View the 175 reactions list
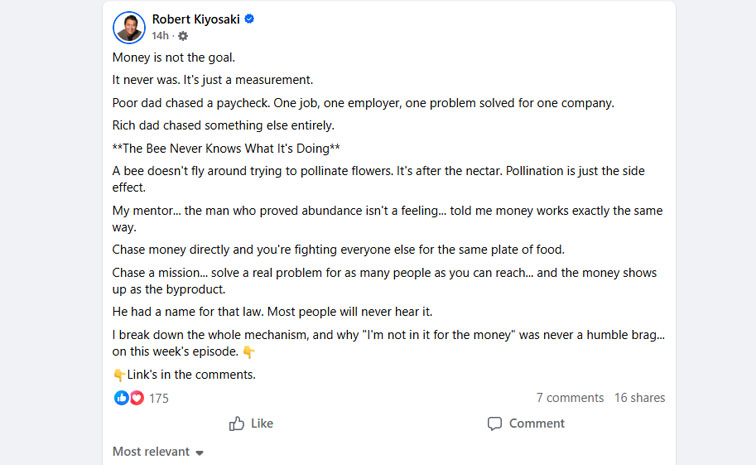 coord(159,398)
